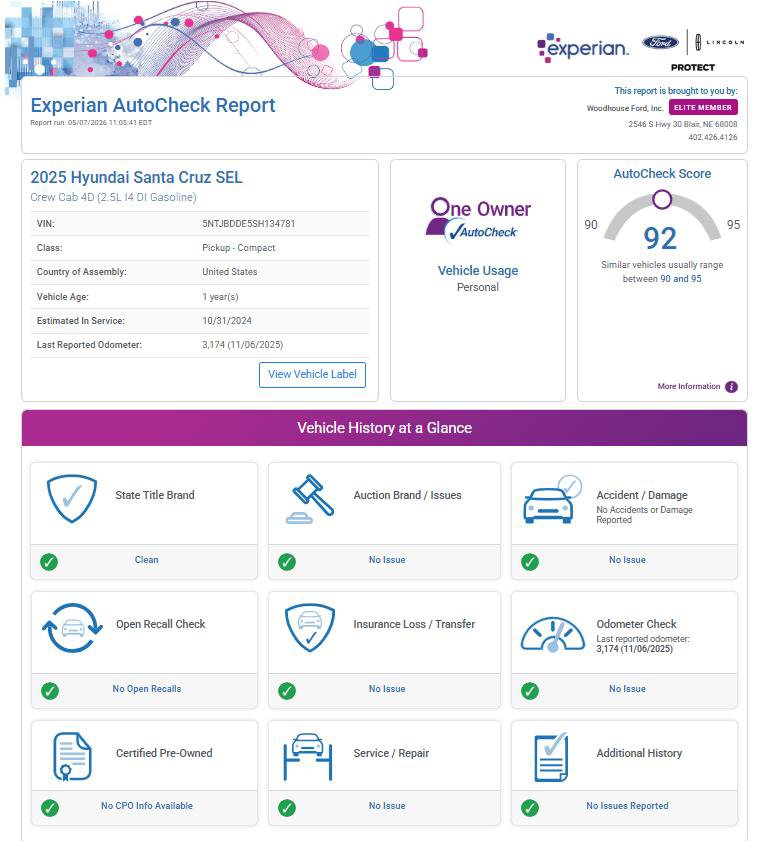Click the Insurance Loss / Transfer shield icon

[x=310, y=628]
